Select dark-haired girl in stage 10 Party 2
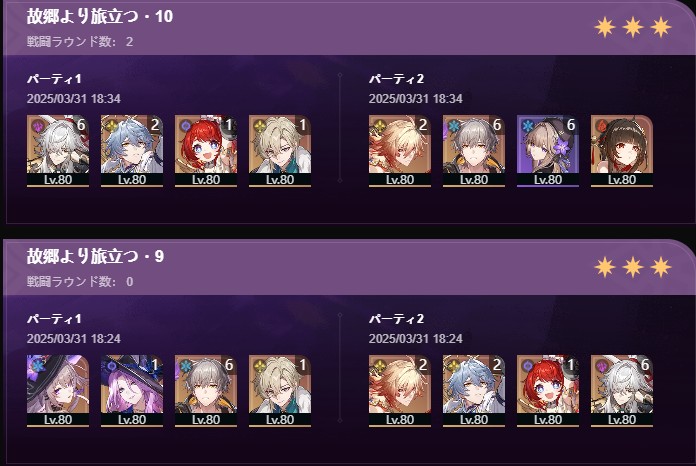Image resolution: width=696 pixels, height=466 pixels. (x=622, y=151)
